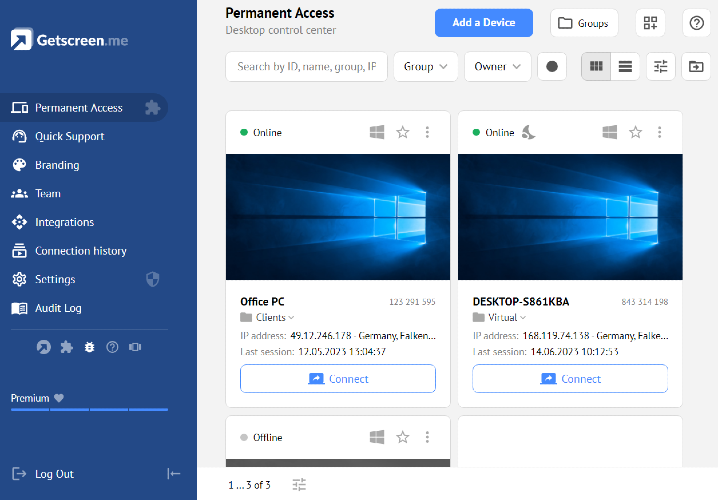This screenshot has height=500, width=718.
Task: Click the Office PC device name
Action: [262, 302]
